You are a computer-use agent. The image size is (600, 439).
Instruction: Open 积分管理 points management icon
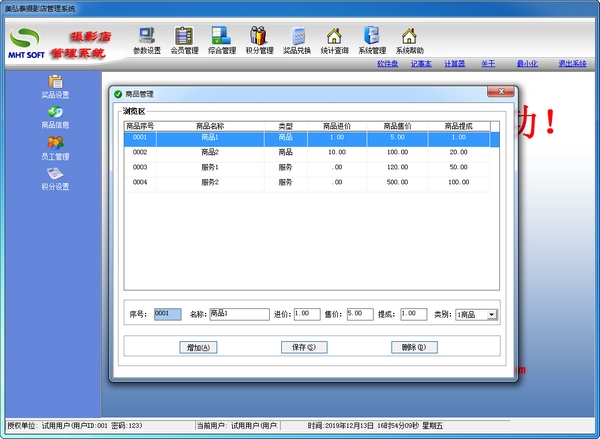pos(258,40)
